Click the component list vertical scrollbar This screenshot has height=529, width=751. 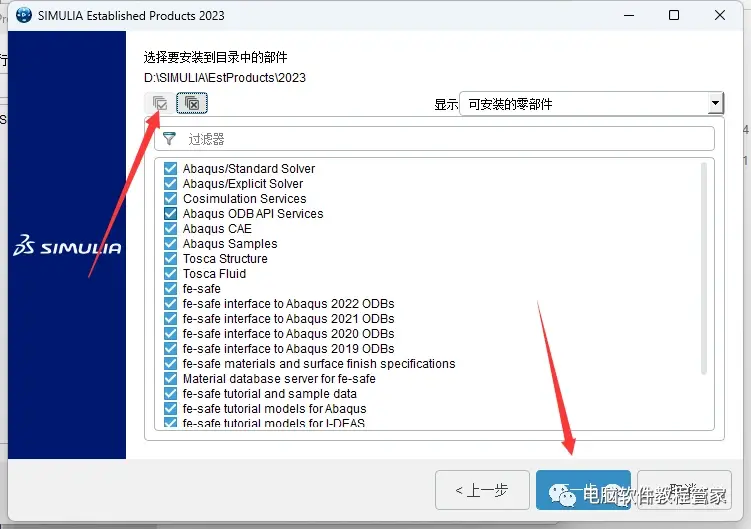coord(704,268)
